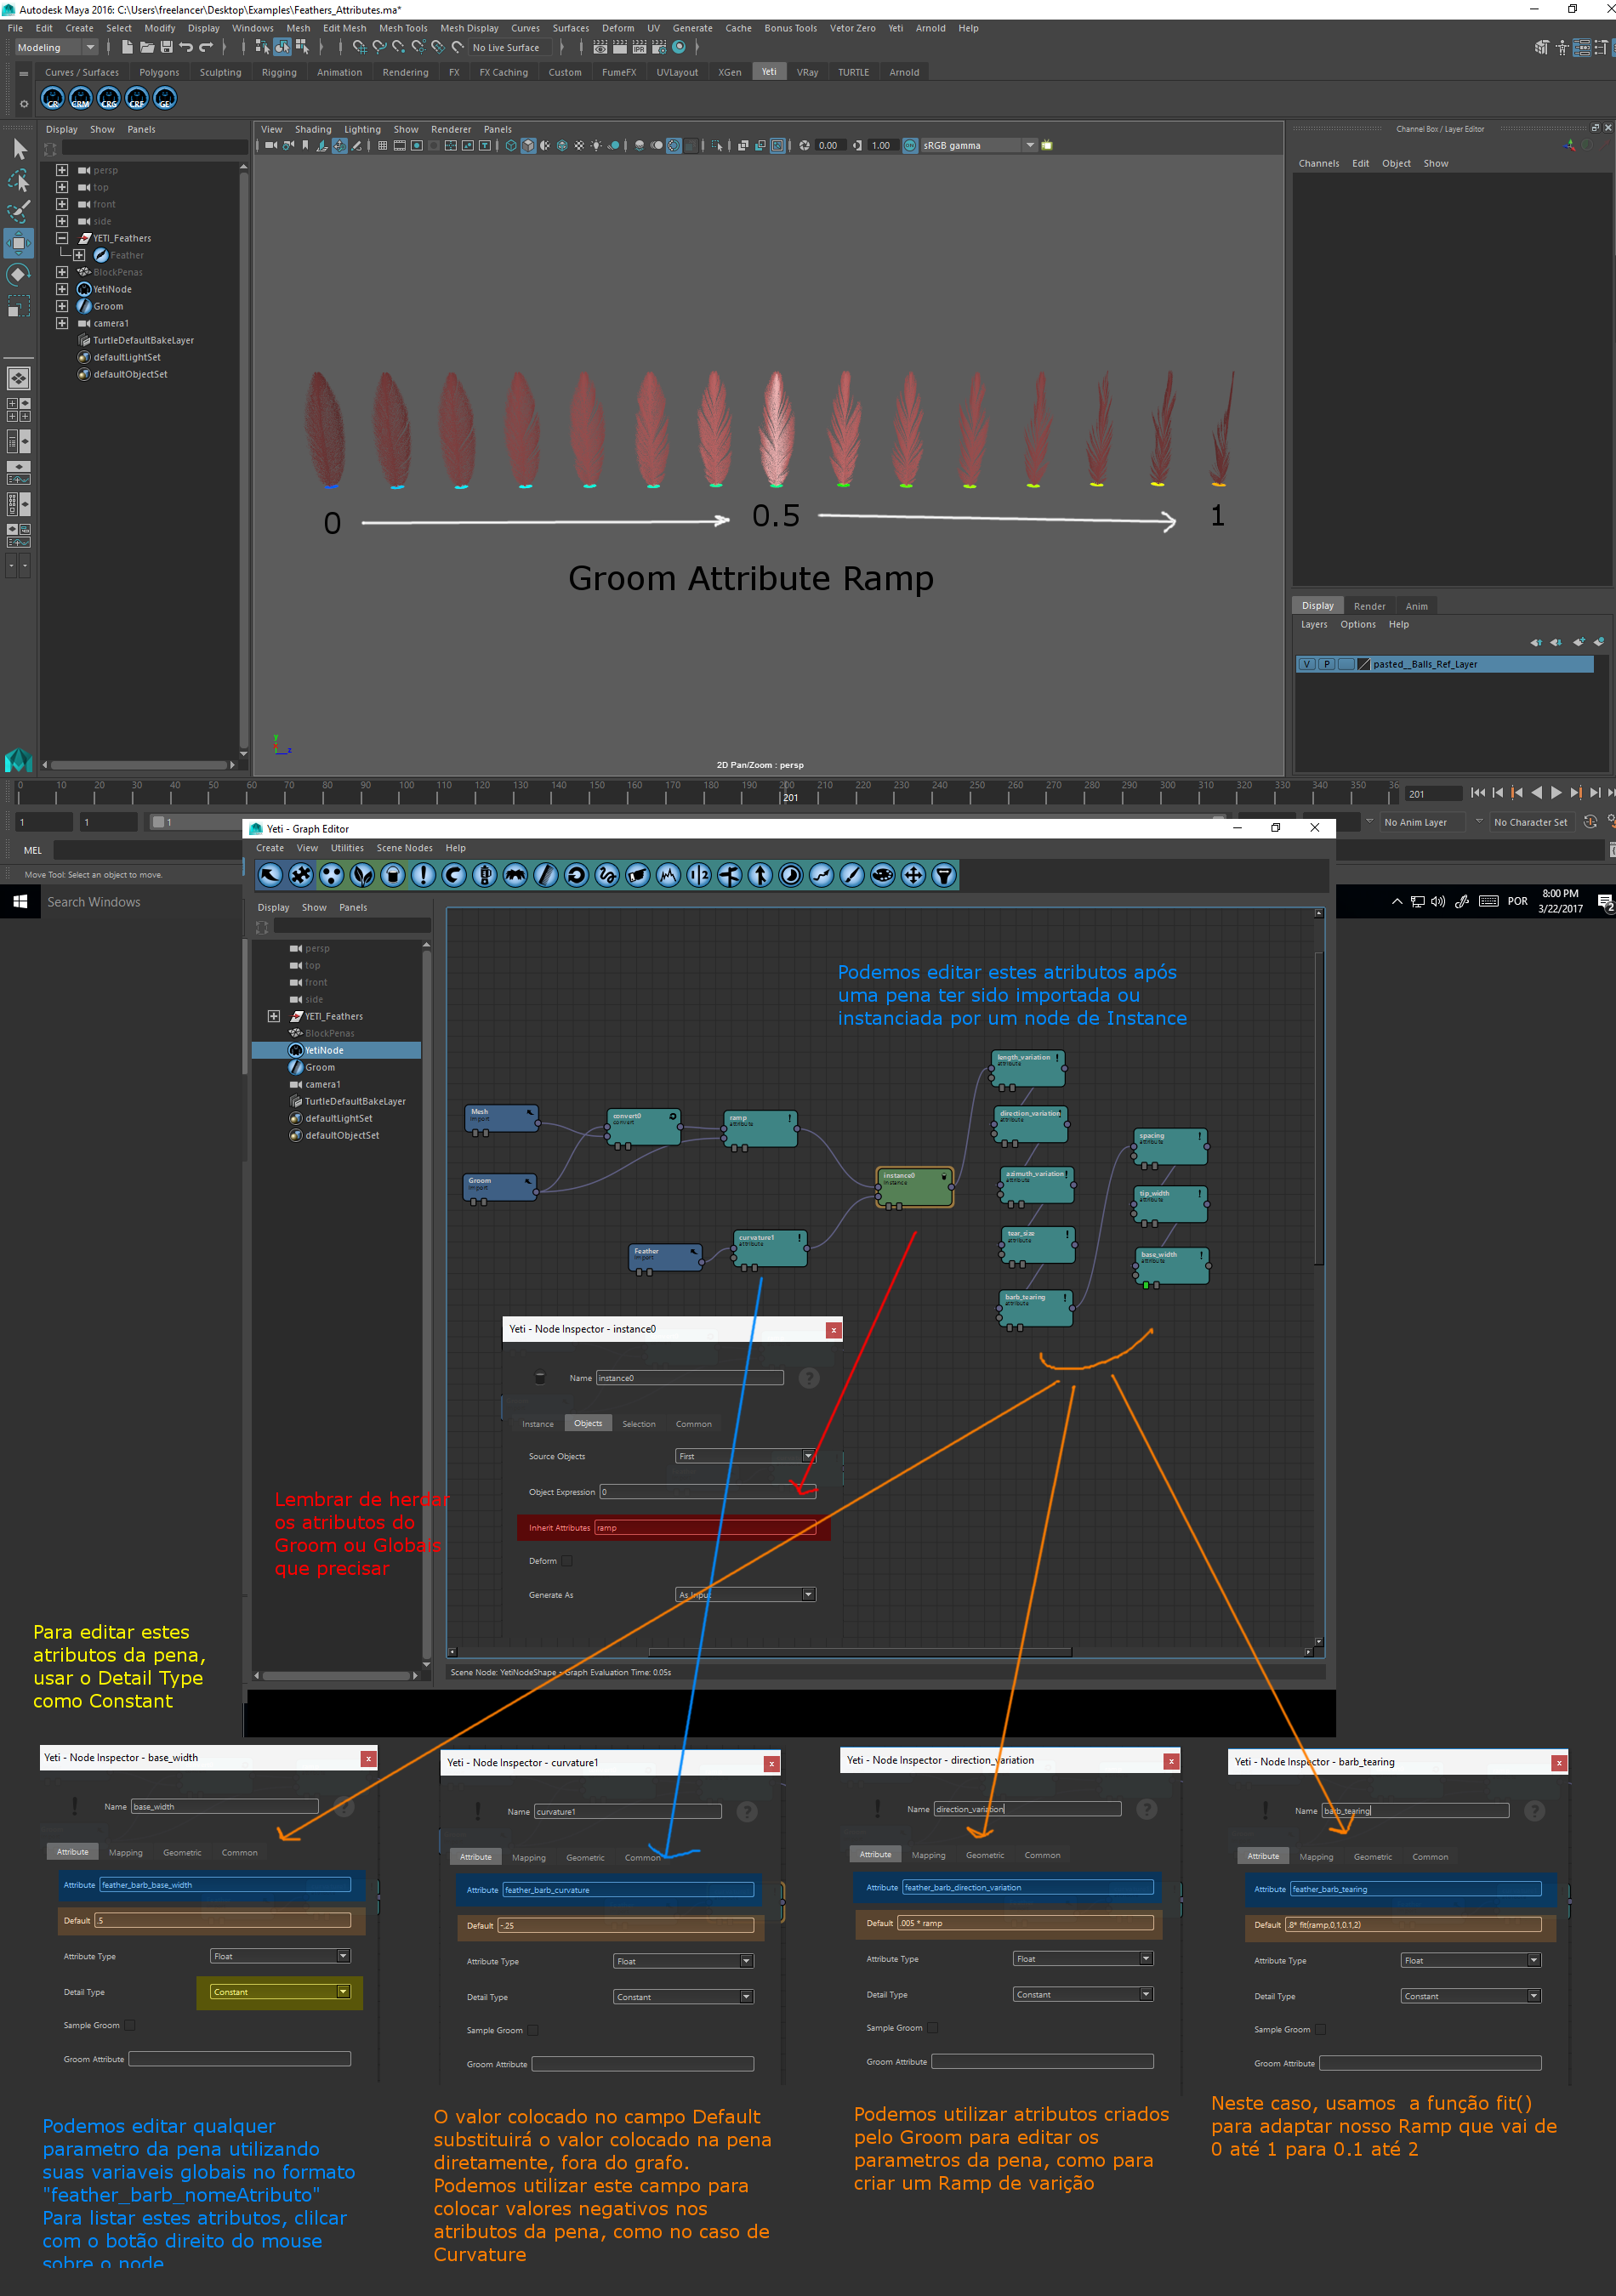Click the GE shelf icon in Yeti shelf
Image resolution: width=1616 pixels, height=2296 pixels.
pos(165,99)
